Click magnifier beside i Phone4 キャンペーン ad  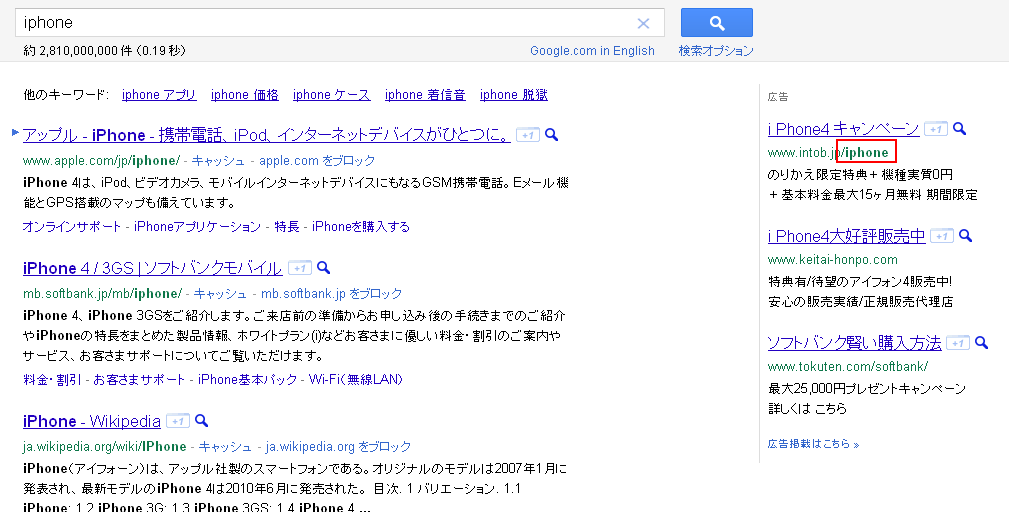[959, 129]
